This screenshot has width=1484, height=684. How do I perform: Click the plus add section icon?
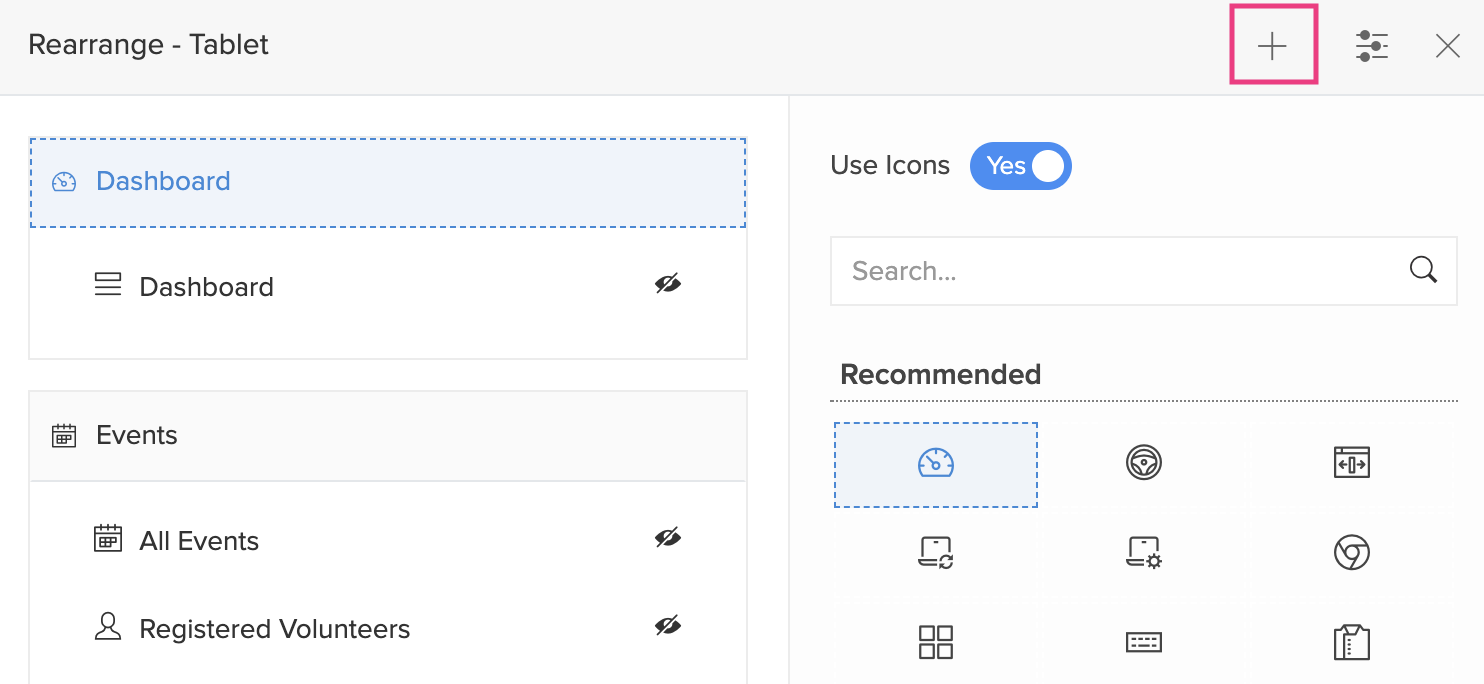1272,46
